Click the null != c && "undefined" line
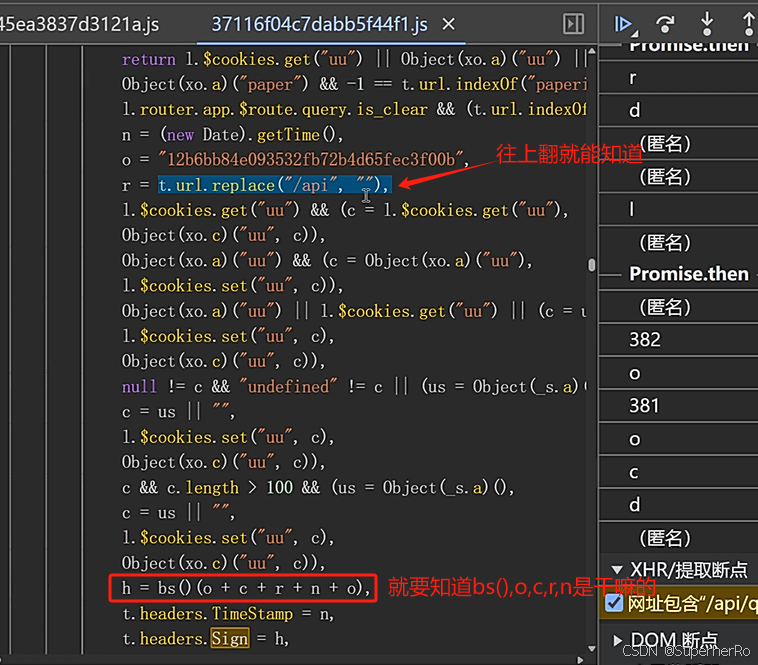758x665 pixels. pyautogui.click(x=353, y=387)
